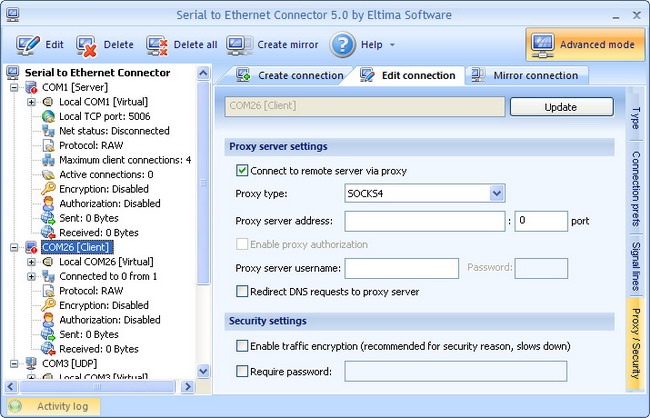Click the tree's horizontal scroll right arrow

point(188,387)
